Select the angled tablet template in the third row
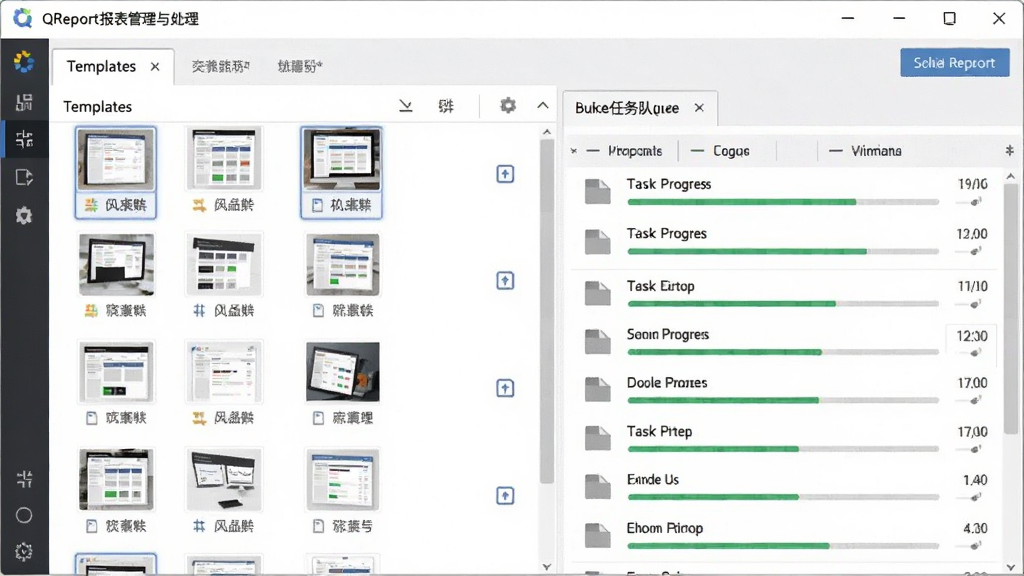 click(x=343, y=372)
